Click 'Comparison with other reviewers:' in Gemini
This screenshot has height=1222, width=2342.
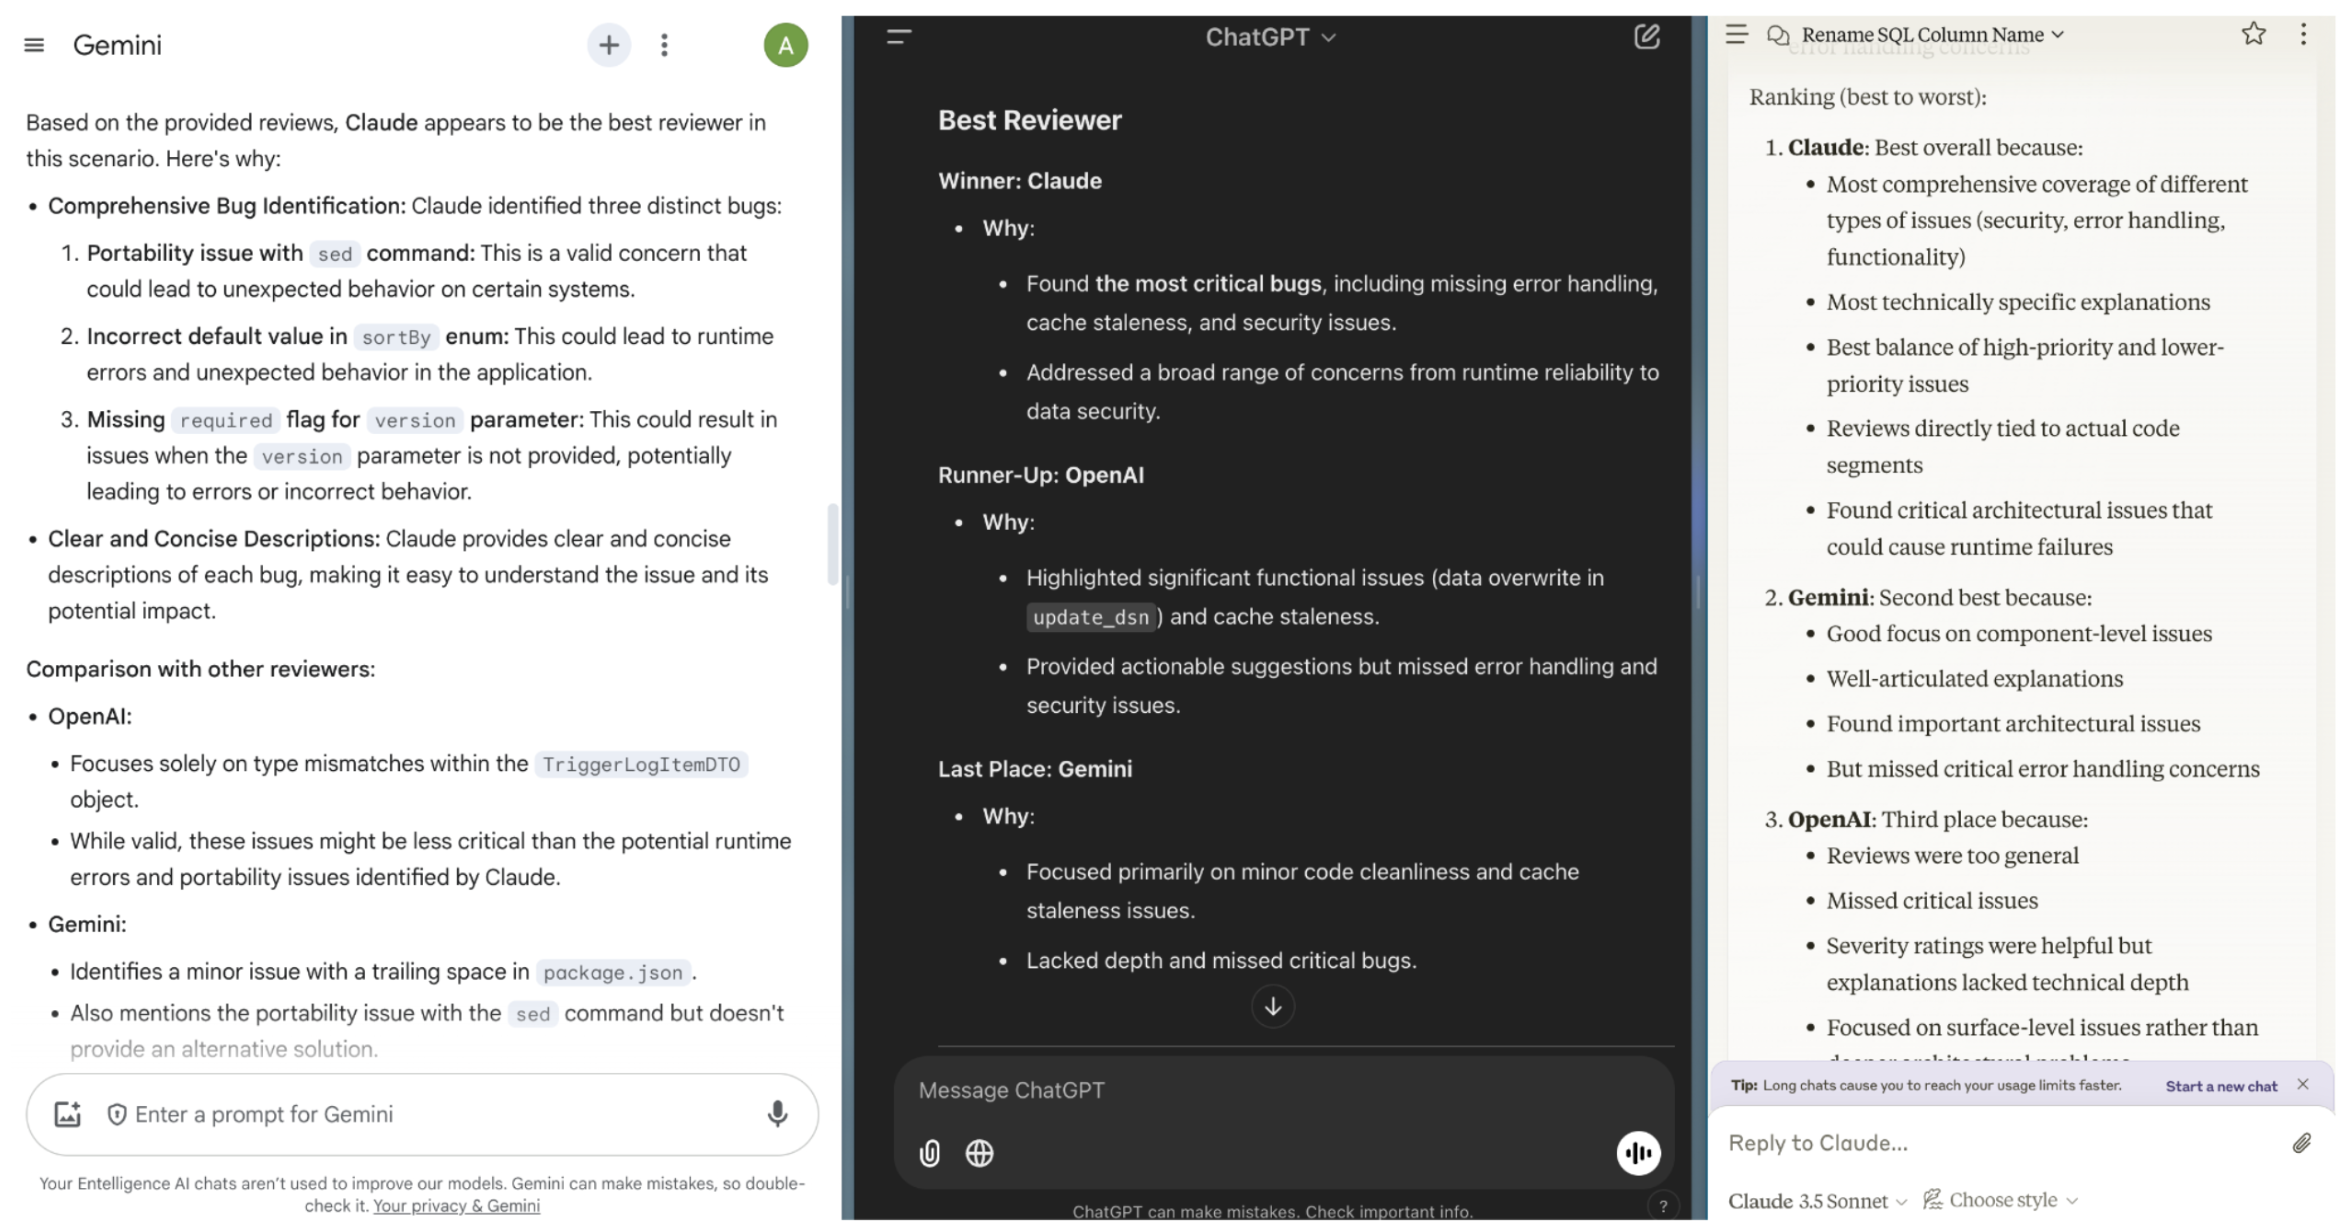pyautogui.click(x=200, y=669)
